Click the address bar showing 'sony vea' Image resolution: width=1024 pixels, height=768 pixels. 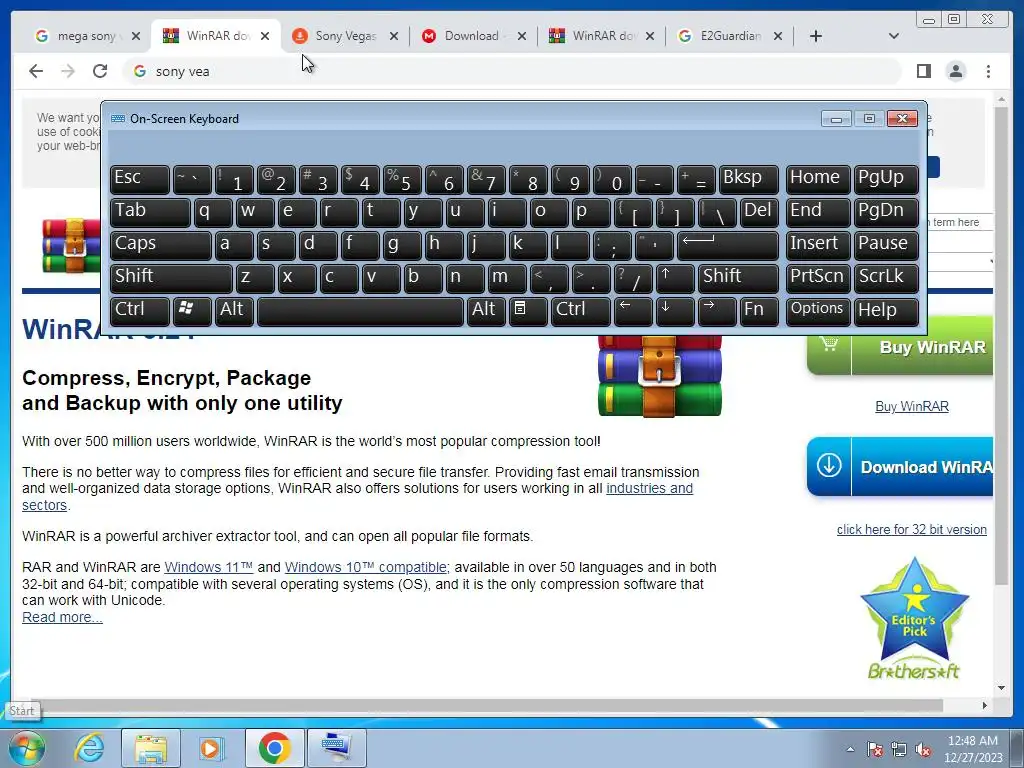pyautogui.click(x=511, y=71)
